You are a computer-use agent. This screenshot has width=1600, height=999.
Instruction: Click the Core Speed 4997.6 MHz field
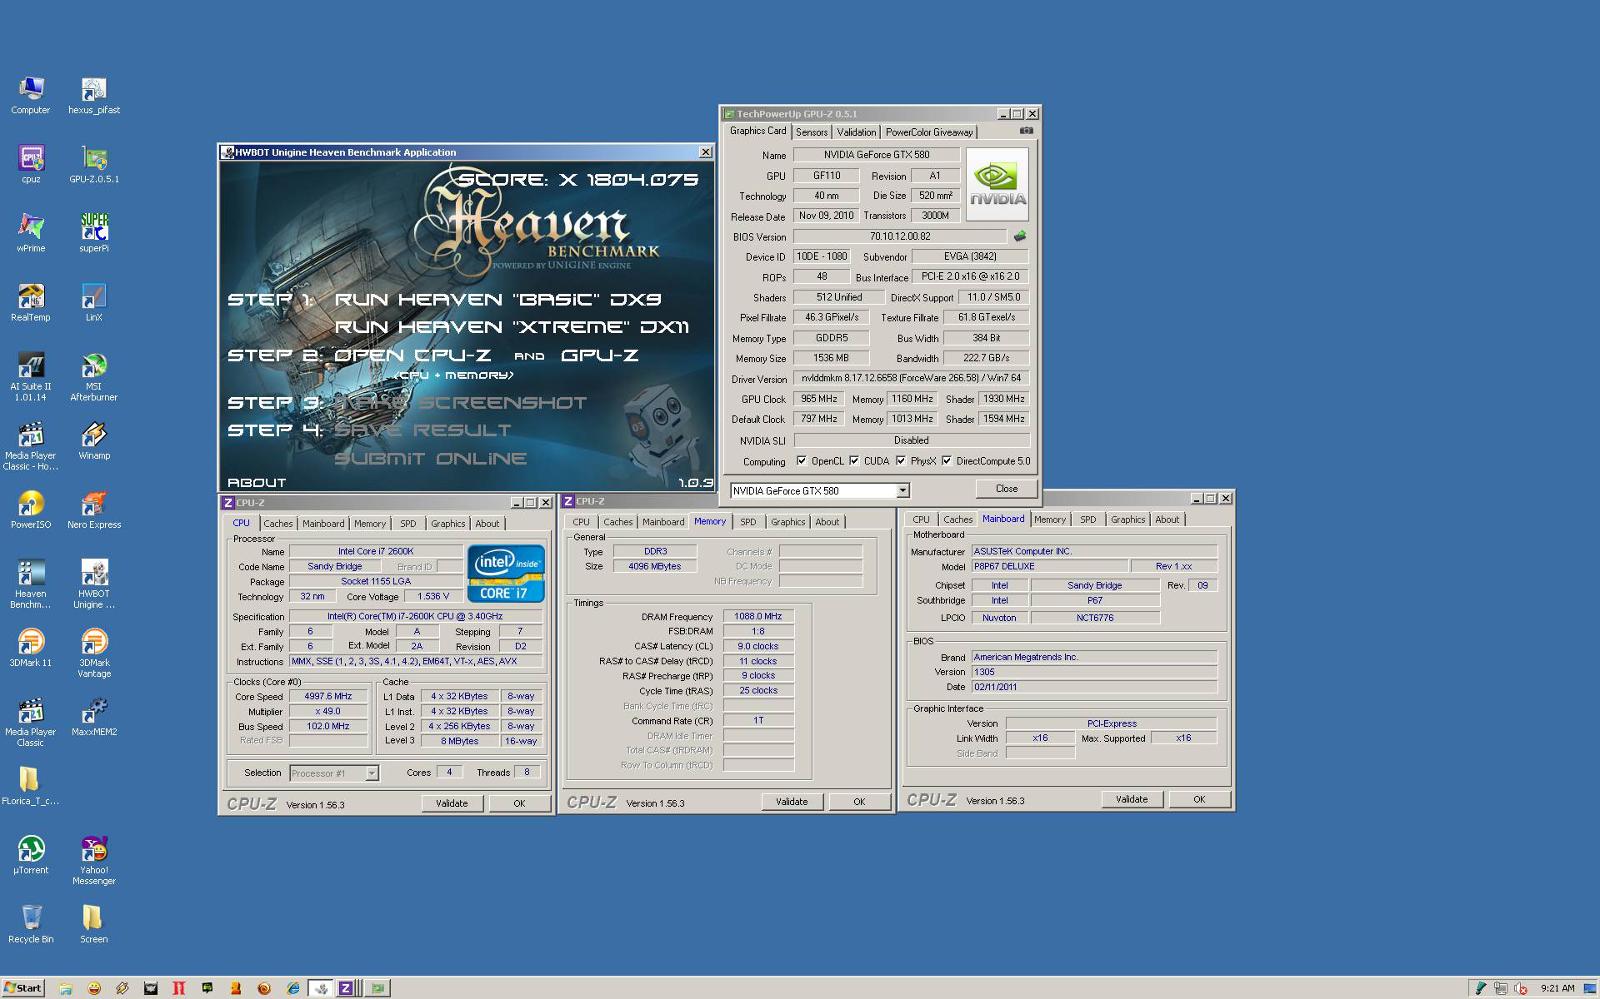pos(329,697)
